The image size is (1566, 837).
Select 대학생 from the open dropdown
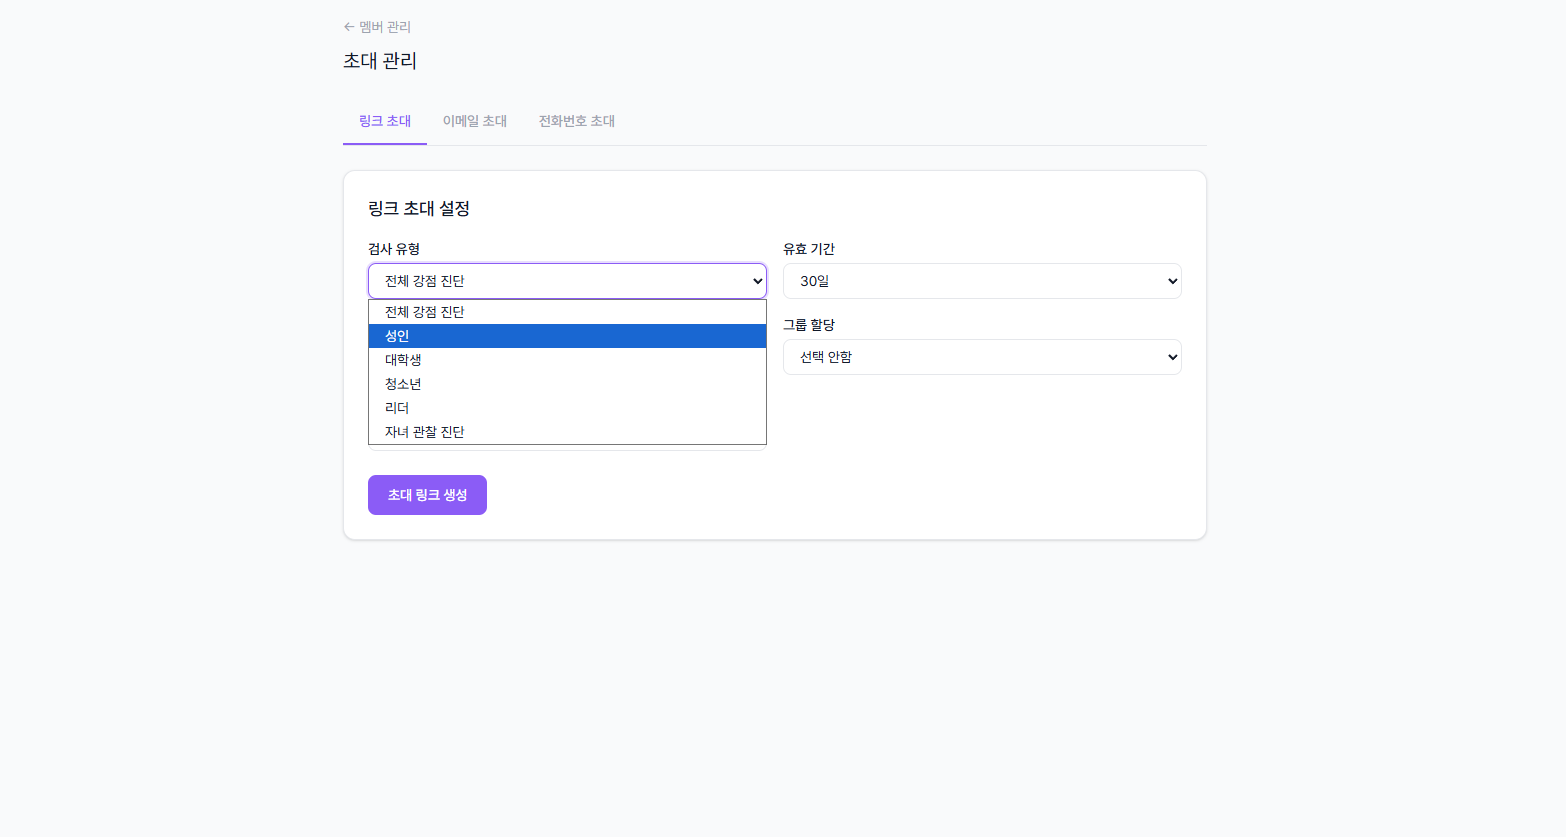click(x=567, y=359)
